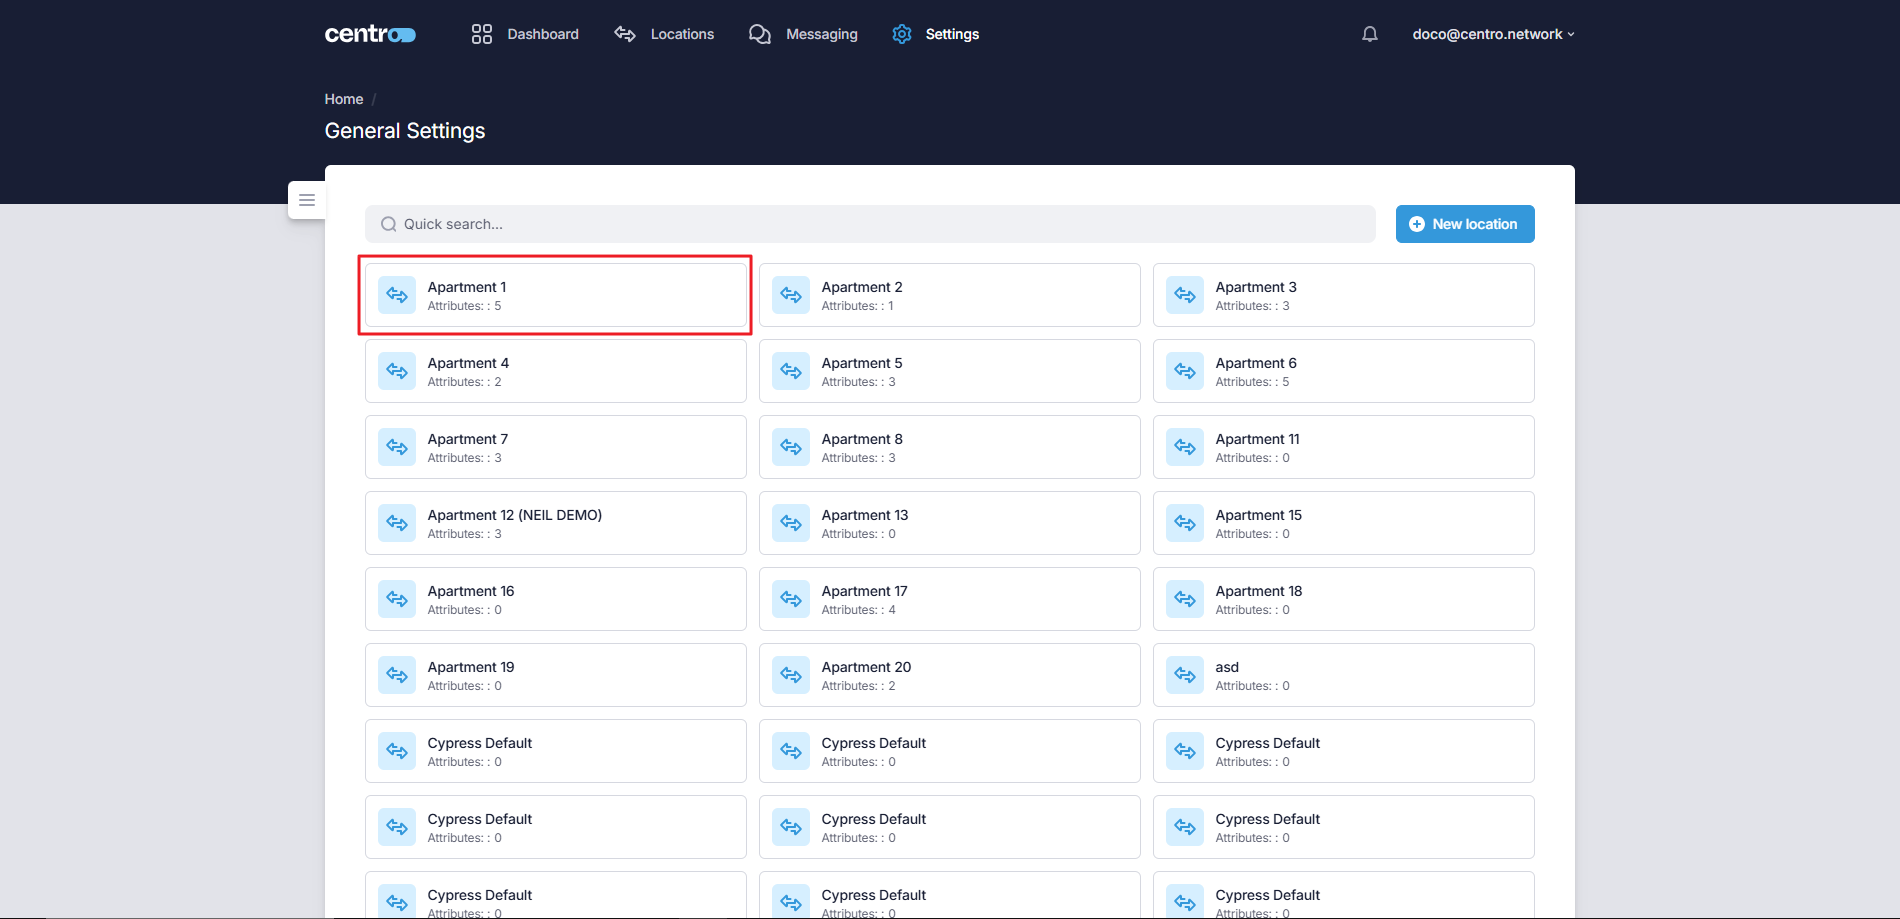This screenshot has height=919, width=1900.
Task: Click the icon on Apartment 13 card
Action: pyautogui.click(x=791, y=523)
